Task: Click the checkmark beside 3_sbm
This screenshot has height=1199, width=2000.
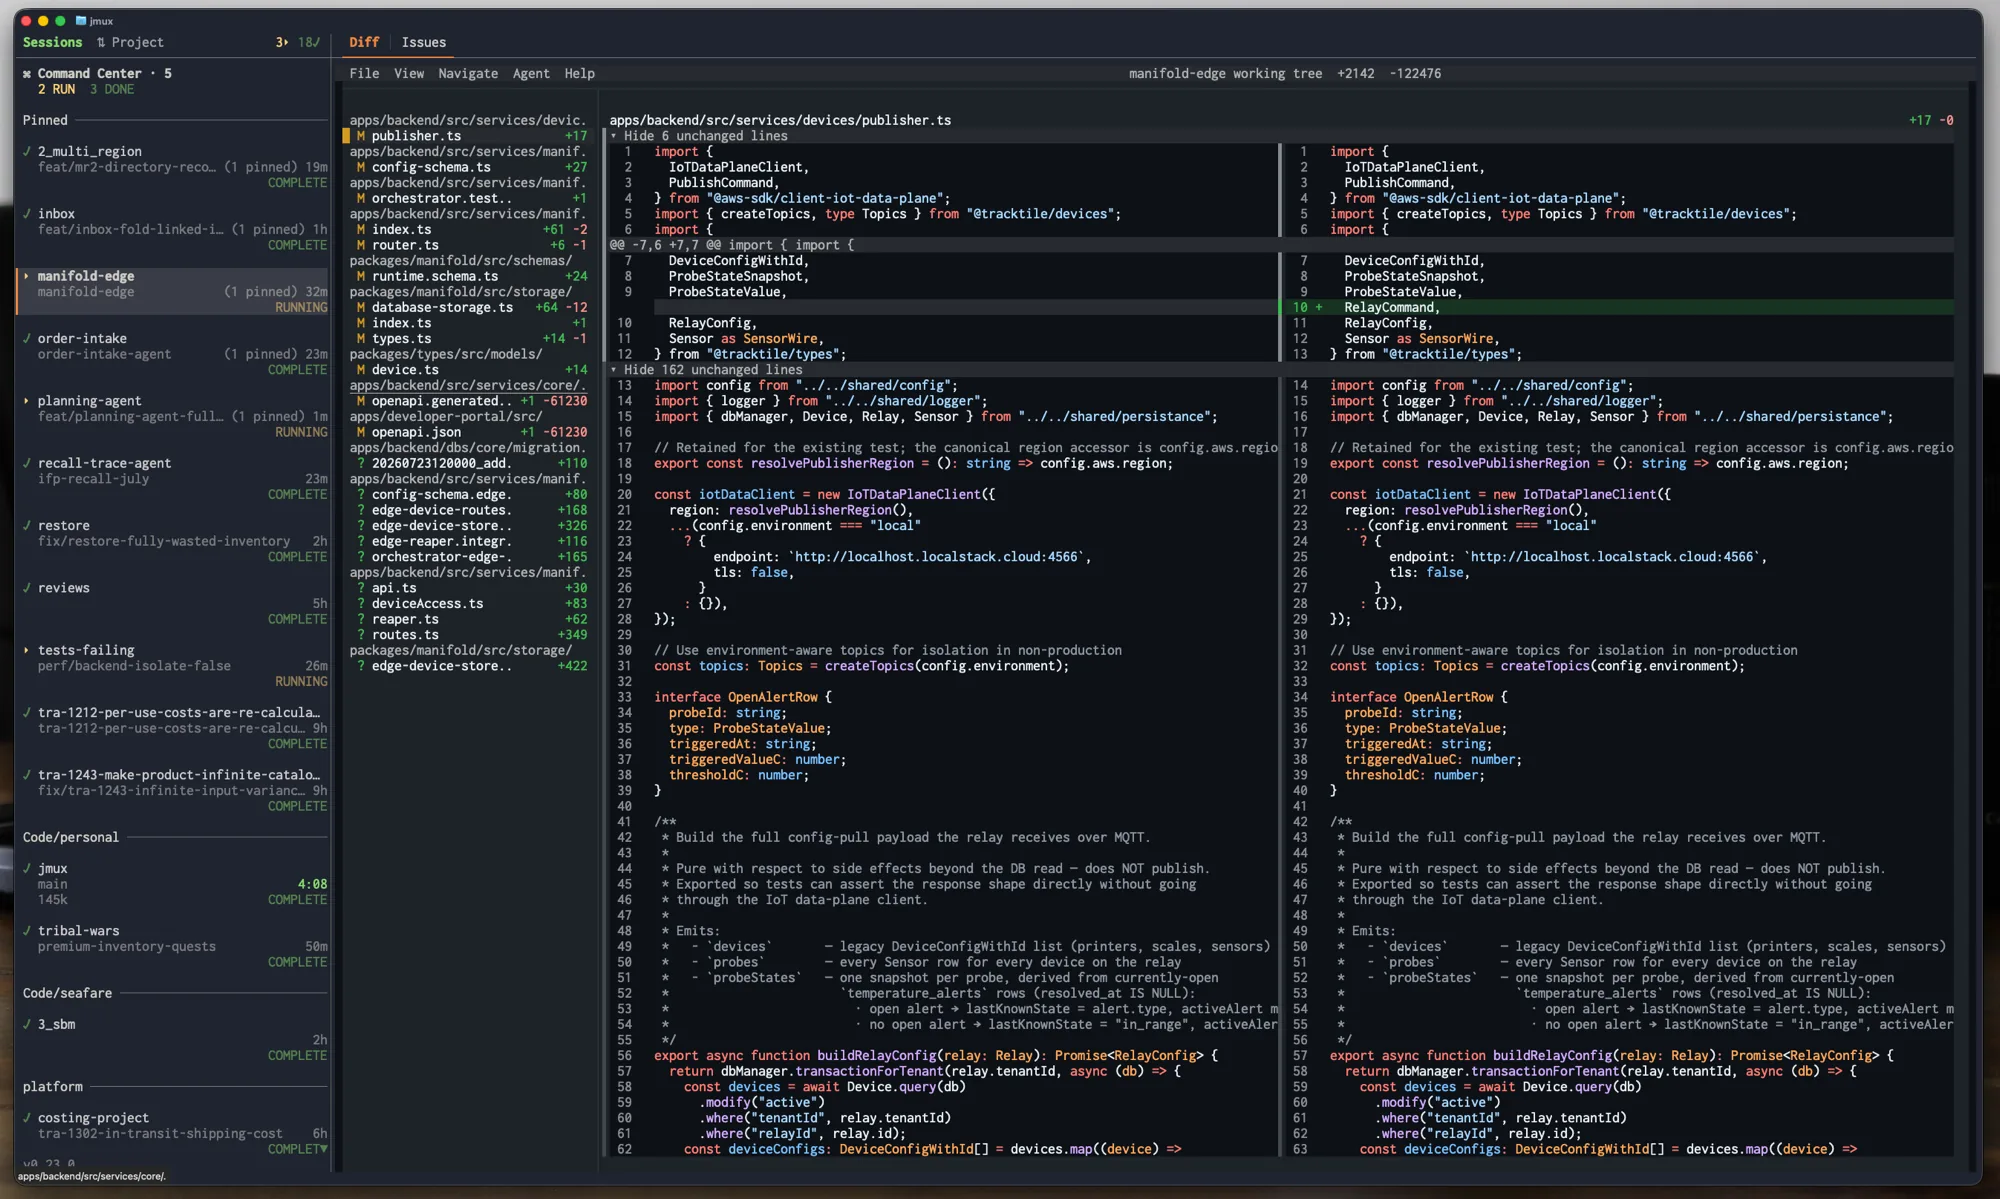Action: [27, 1025]
